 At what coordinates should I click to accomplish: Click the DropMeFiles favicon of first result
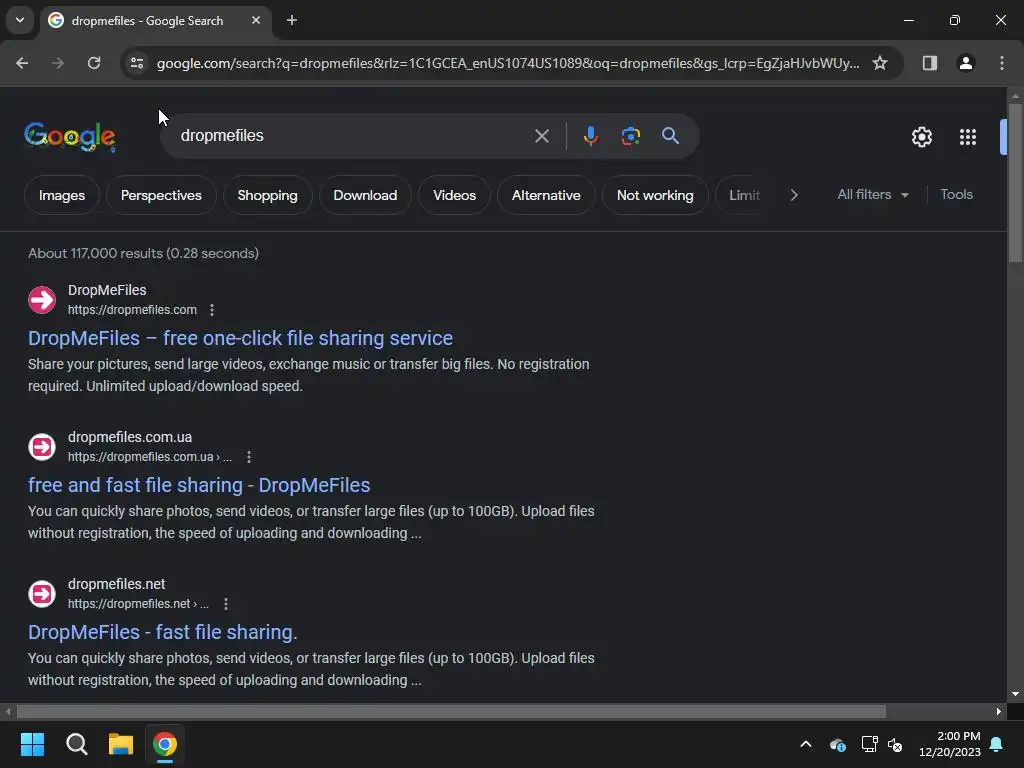(42, 300)
